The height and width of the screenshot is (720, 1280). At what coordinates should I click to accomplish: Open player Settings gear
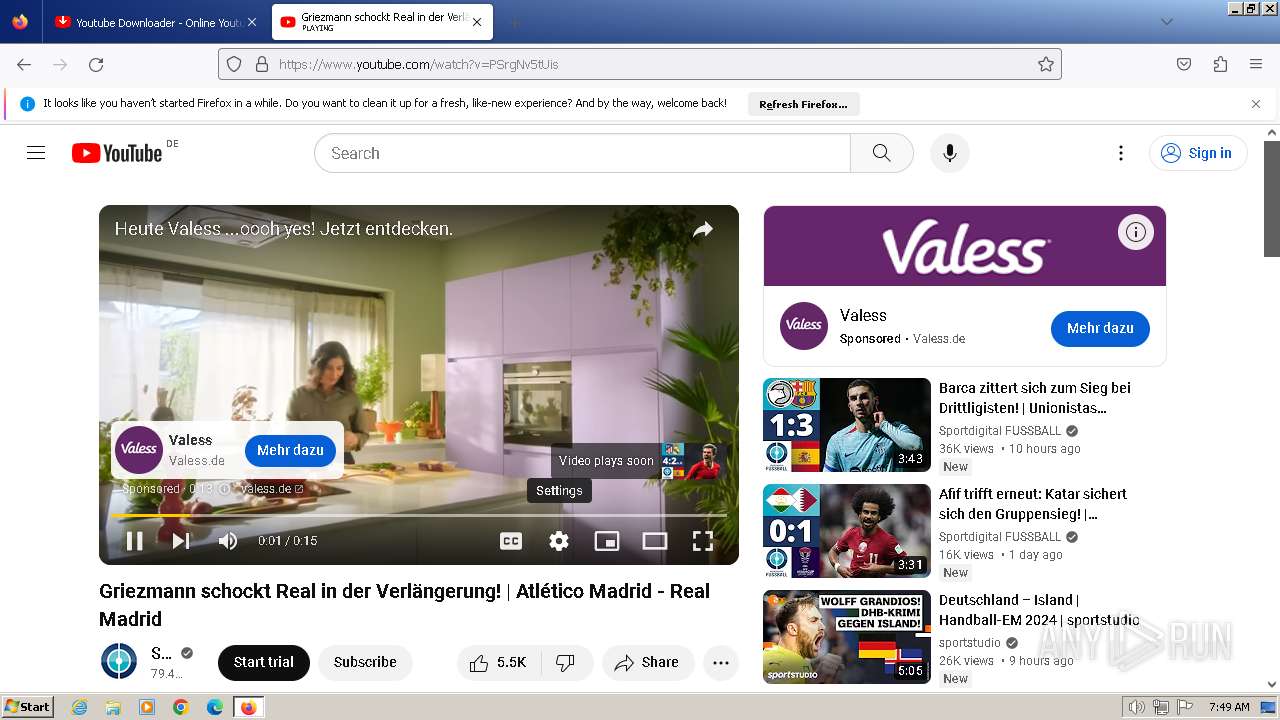coord(559,541)
